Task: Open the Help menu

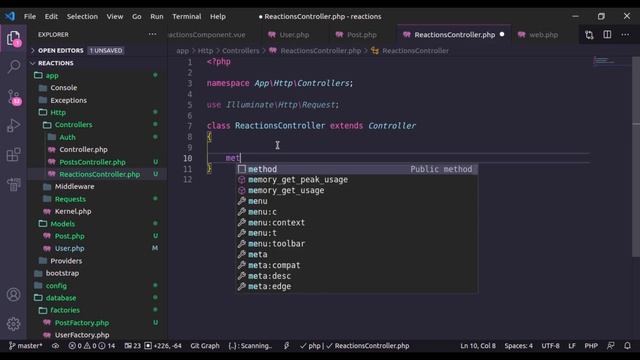Action: pyautogui.click(x=218, y=16)
